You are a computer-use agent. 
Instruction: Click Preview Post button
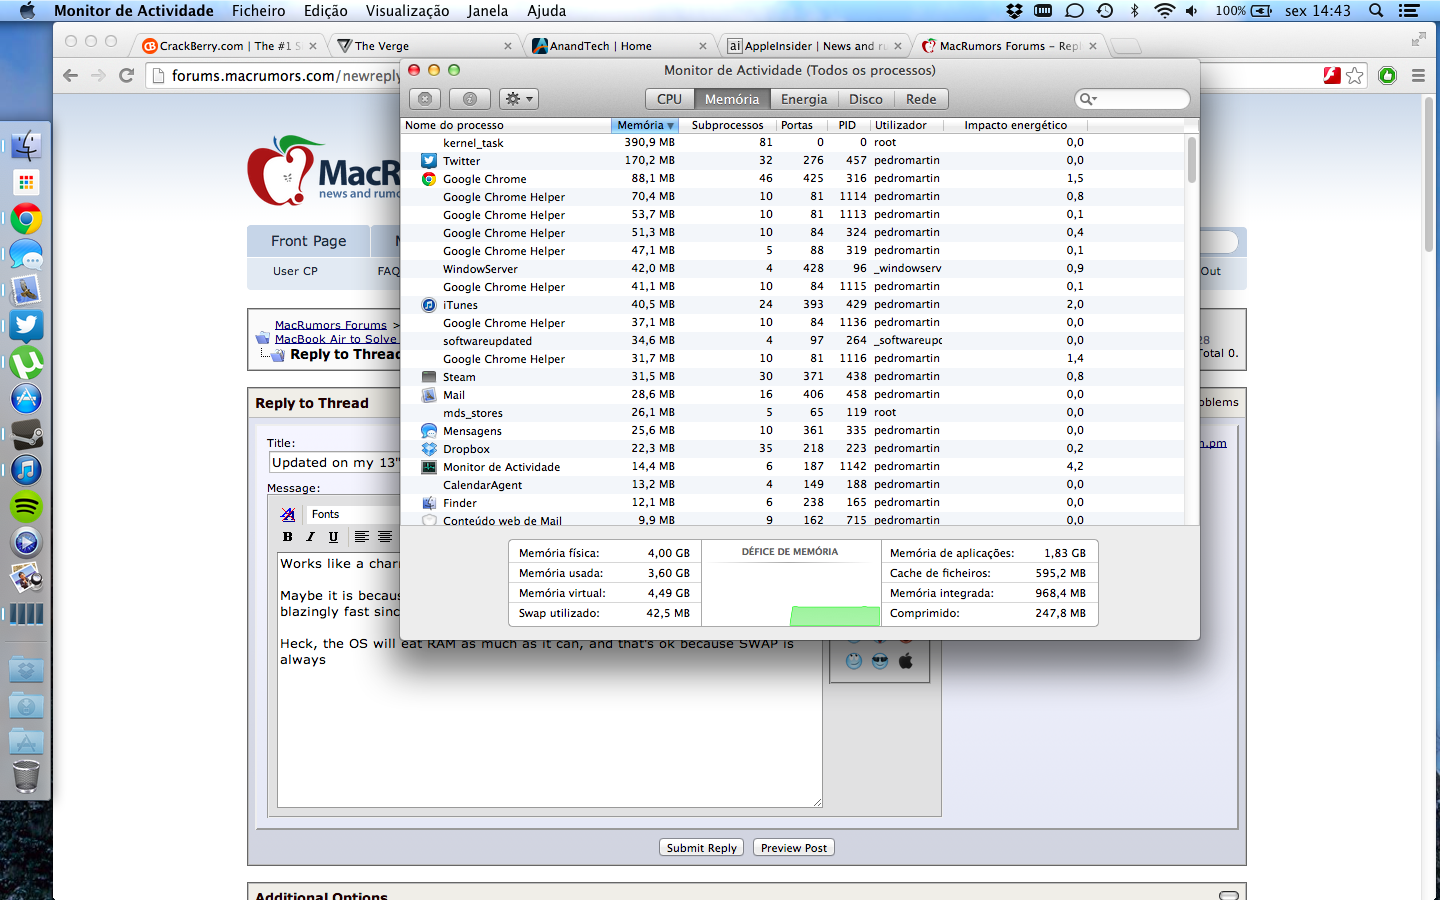(x=794, y=848)
